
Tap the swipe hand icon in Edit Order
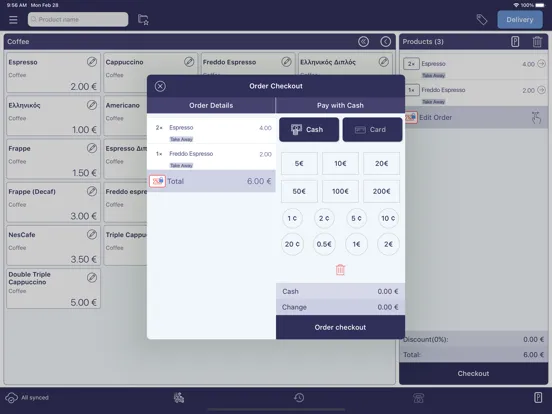pyautogui.click(x=536, y=118)
